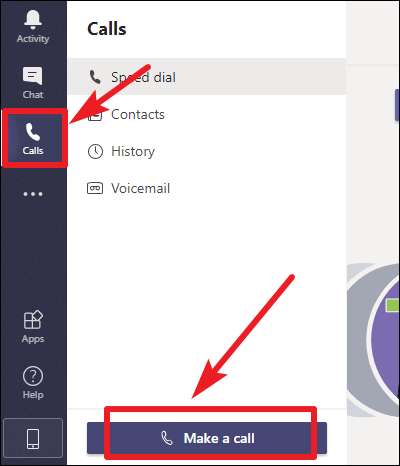Click the Calls panel heading
The image size is (400, 466).
[x=107, y=29]
